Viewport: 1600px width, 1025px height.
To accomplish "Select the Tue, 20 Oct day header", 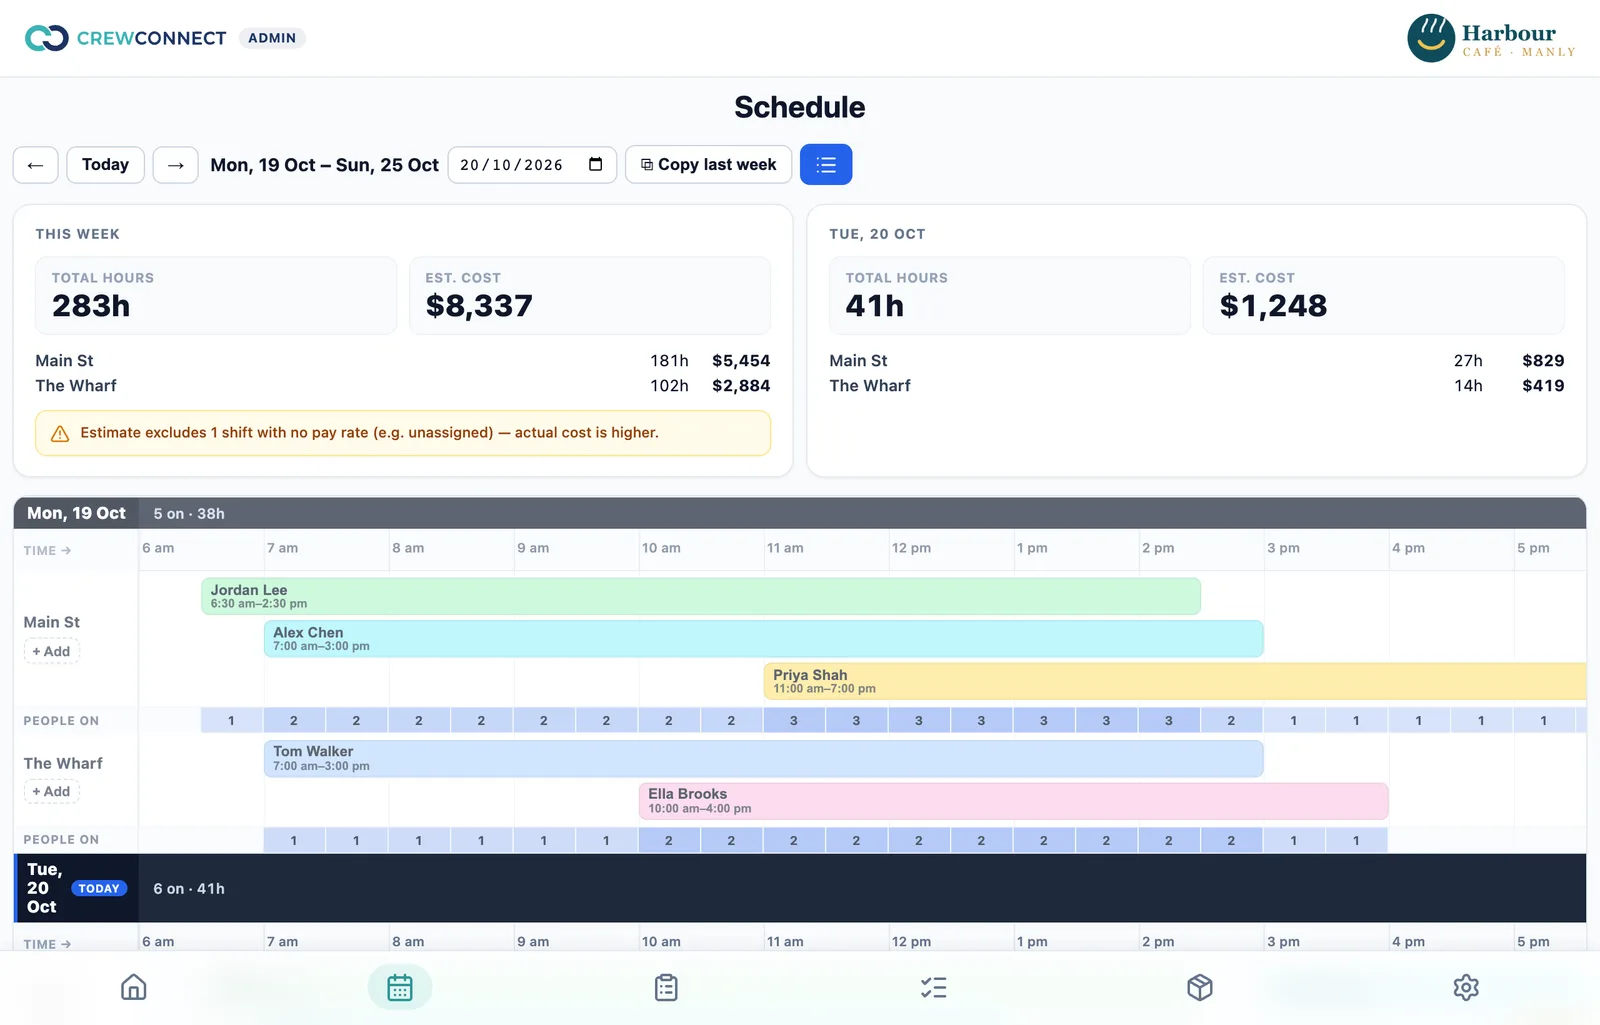I will pos(76,888).
